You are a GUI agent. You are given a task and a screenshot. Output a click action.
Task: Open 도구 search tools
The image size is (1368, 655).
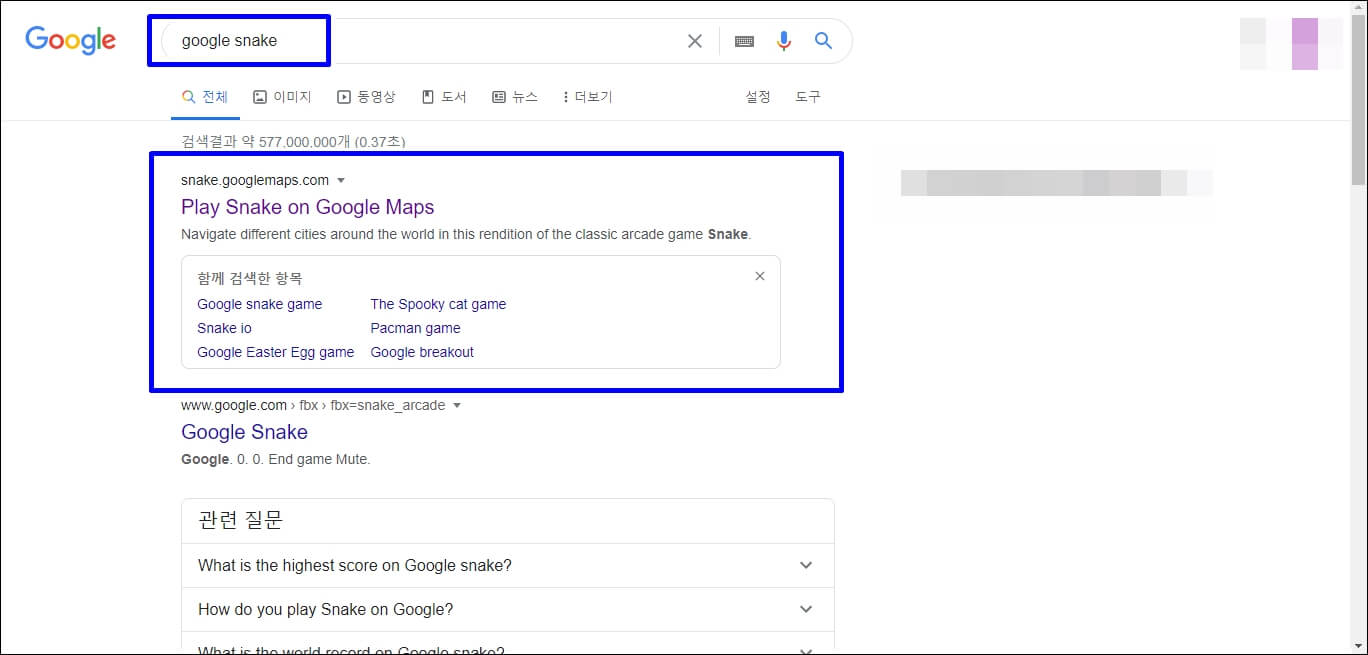[808, 97]
